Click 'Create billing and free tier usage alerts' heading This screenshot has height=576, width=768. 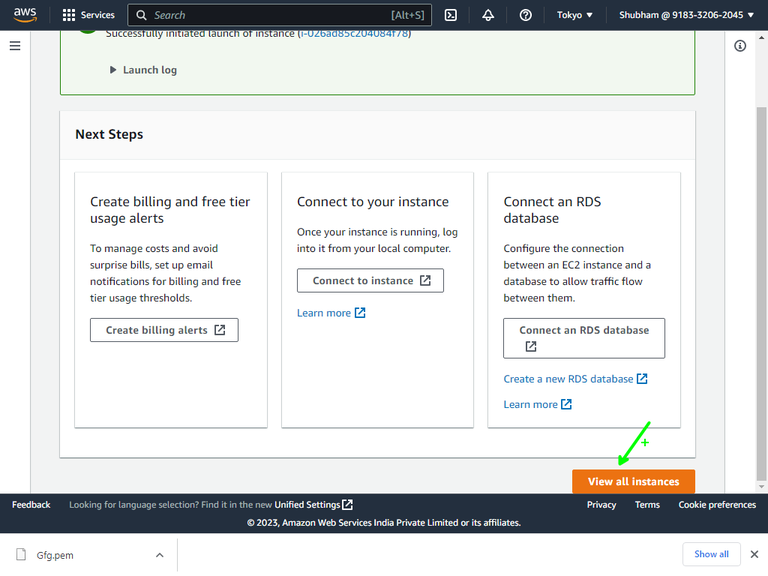170,210
